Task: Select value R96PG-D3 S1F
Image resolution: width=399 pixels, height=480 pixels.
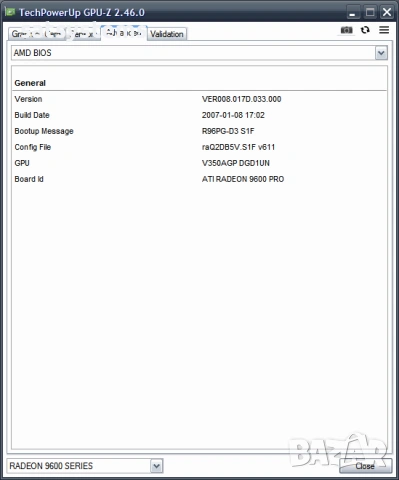Action: pyautogui.click(x=228, y=131)
